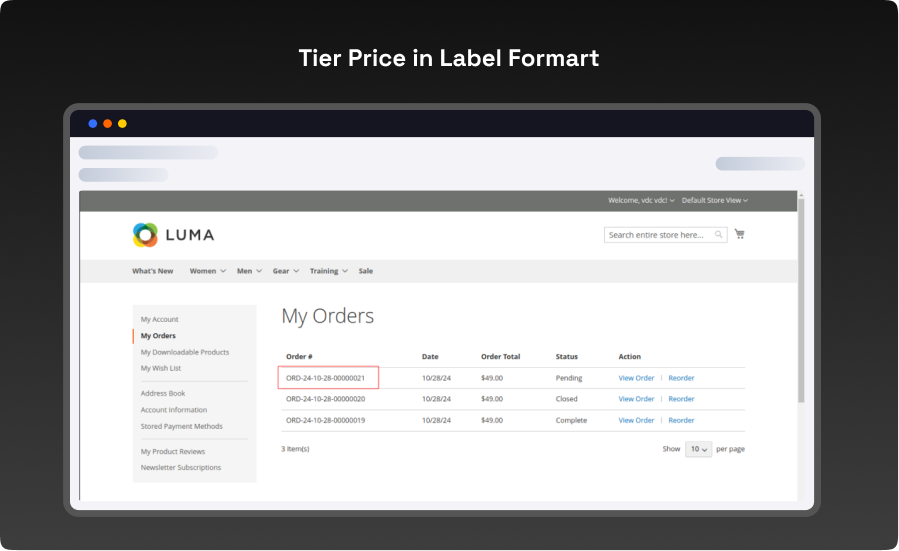Click the page vertical scrollbar
Viewport: 899px width, 551px height.
[x=800, y=300]
